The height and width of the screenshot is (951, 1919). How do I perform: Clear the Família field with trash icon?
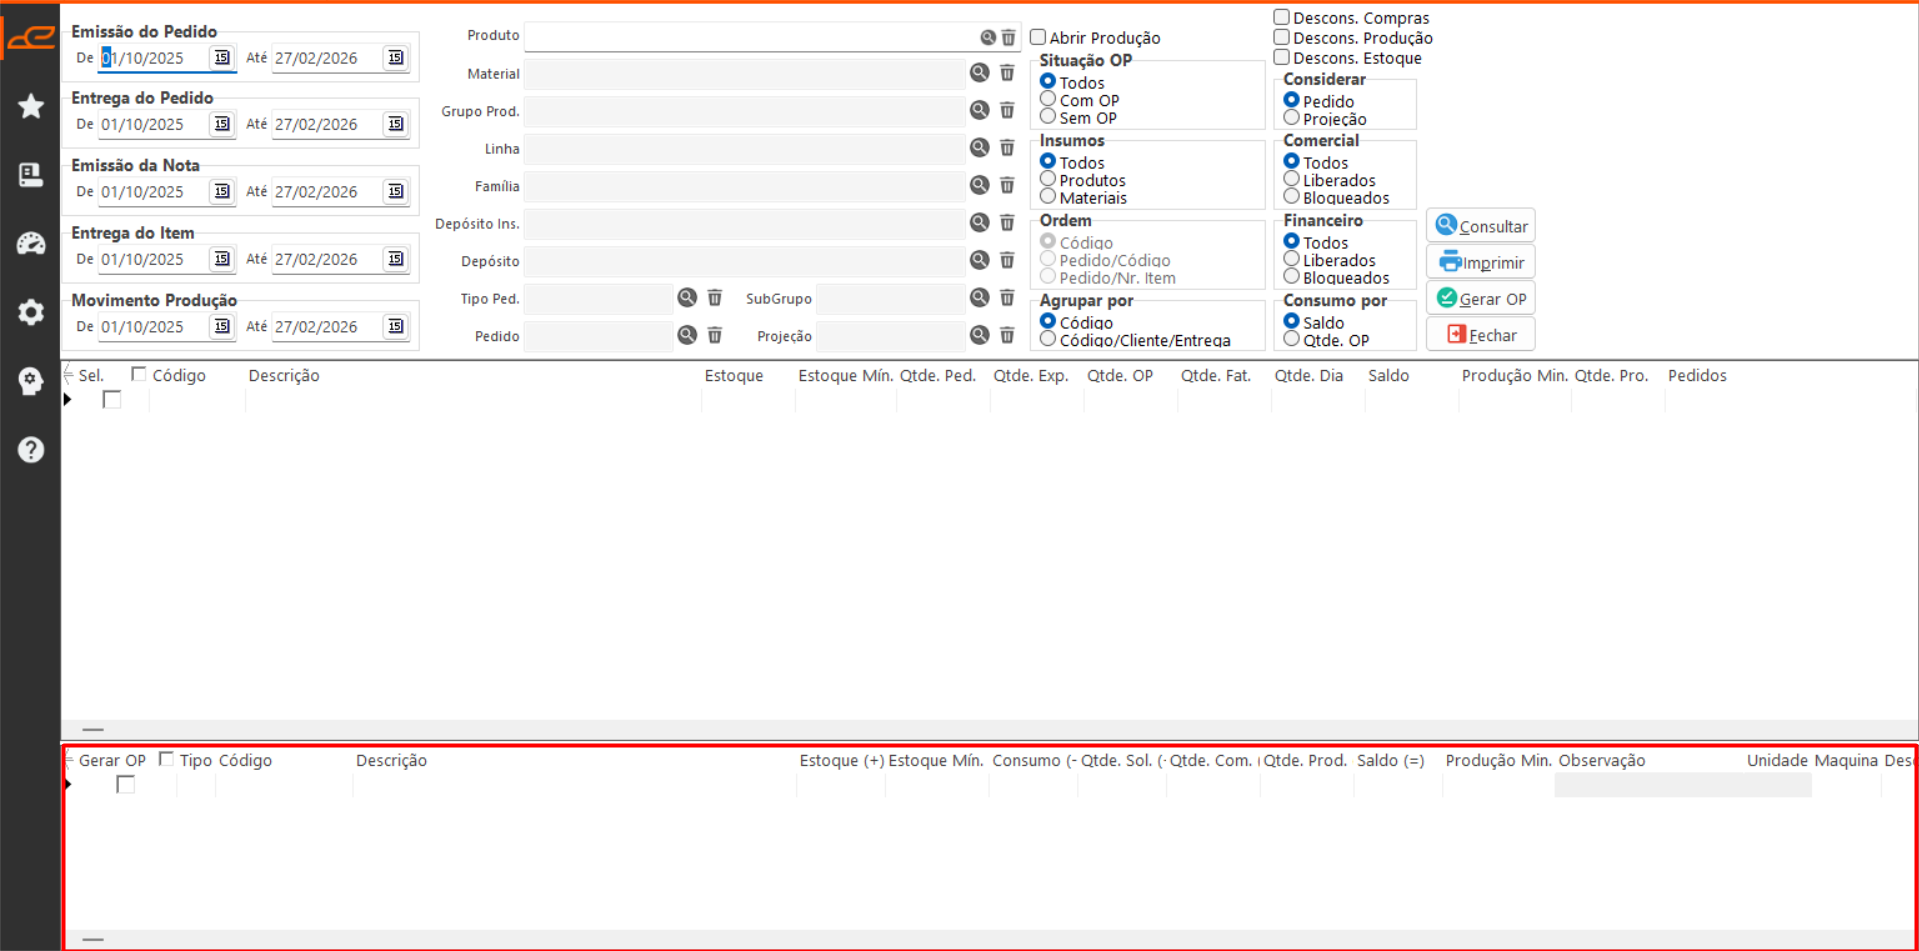(1007, 186)
